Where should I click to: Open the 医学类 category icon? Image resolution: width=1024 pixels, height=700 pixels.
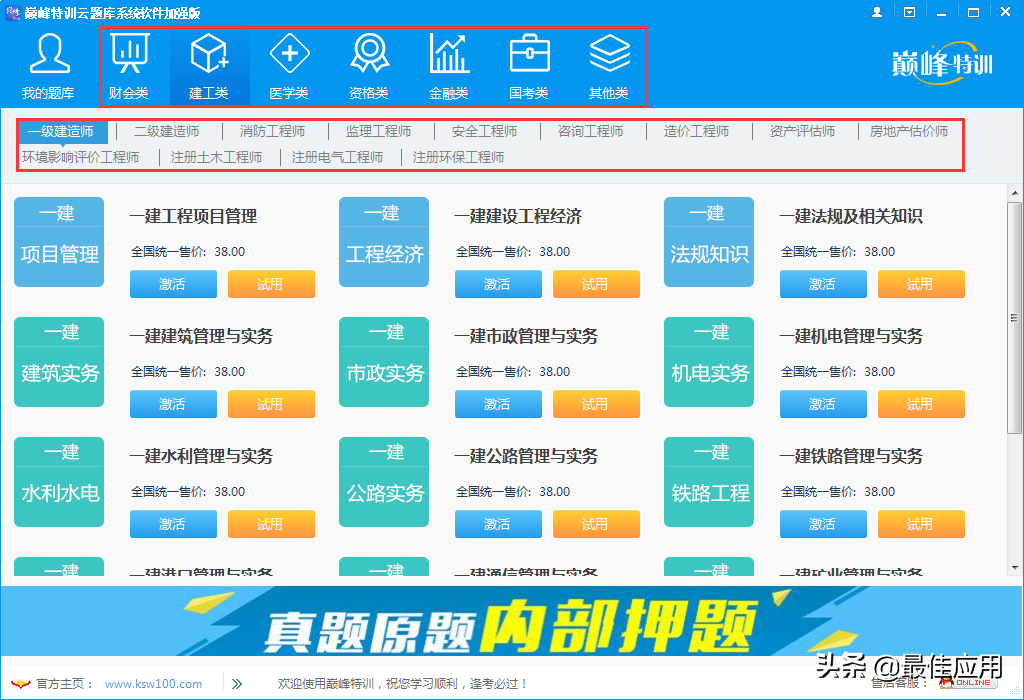click(x=289, y=54)
